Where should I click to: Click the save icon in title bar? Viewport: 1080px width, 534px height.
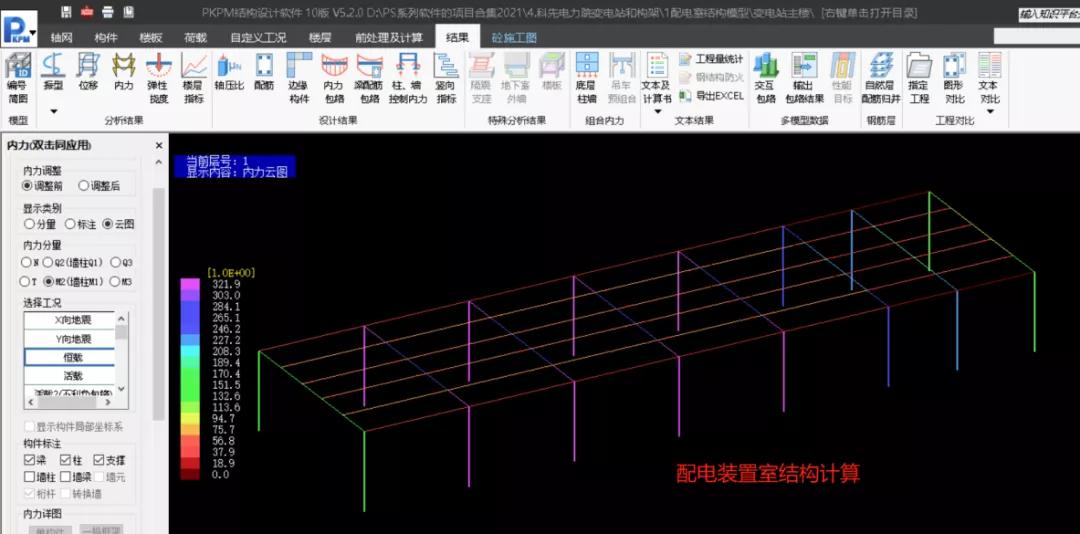tap(66, 12)
